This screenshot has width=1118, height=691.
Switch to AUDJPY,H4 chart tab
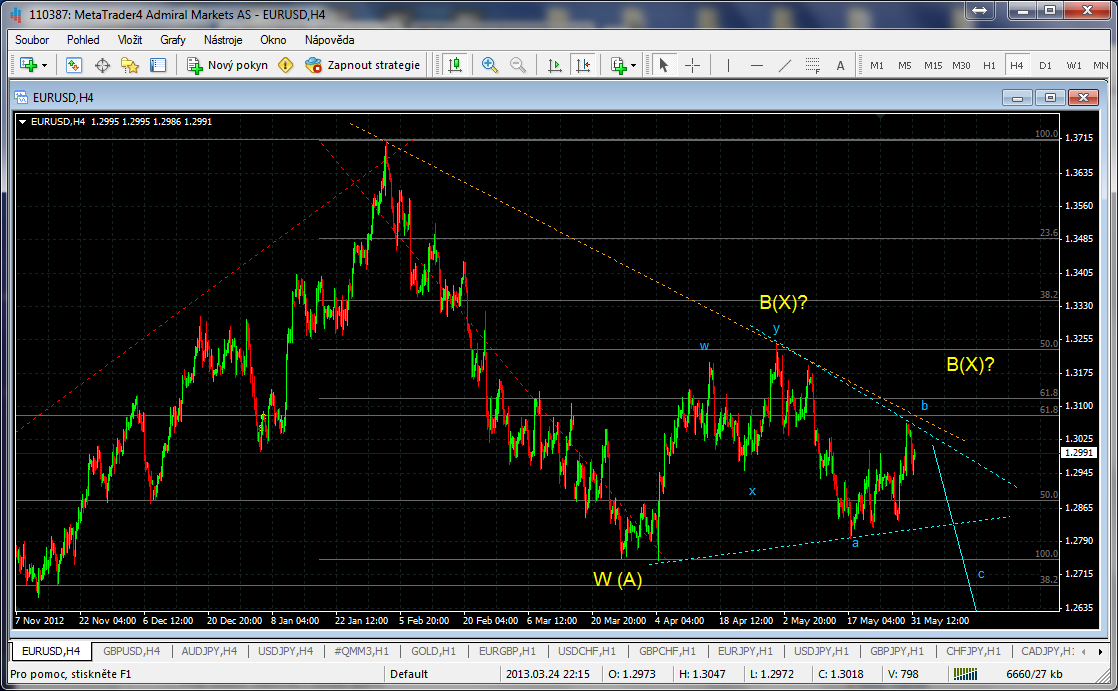209,651
